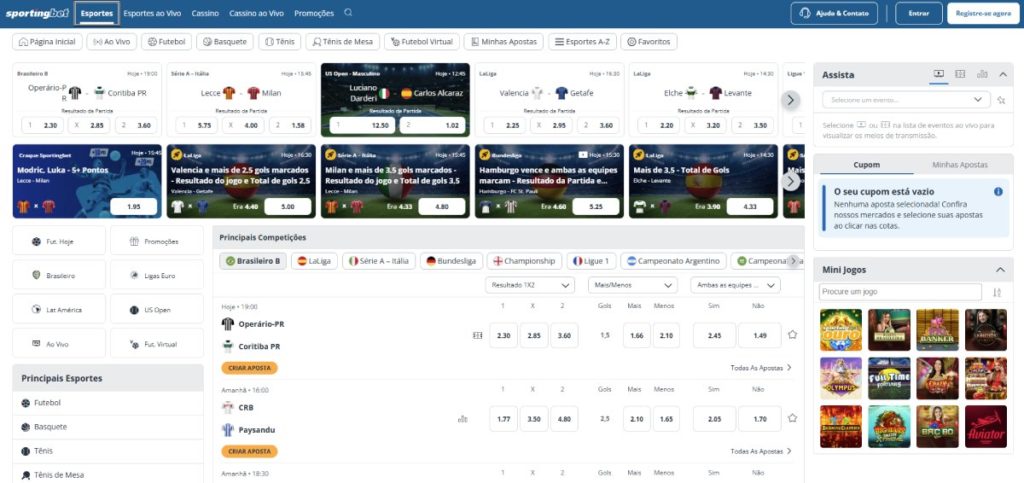The width and height of the screenshot is (1024, 483).
Task: Open US Open quick link tile
Action: pyautogui.click(x=157, y=309)
